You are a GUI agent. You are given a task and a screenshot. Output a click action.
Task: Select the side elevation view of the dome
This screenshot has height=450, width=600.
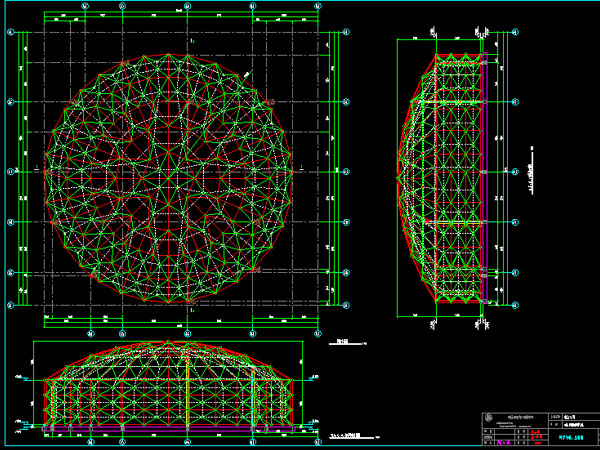pyautogui.click(x=443, y=175)
